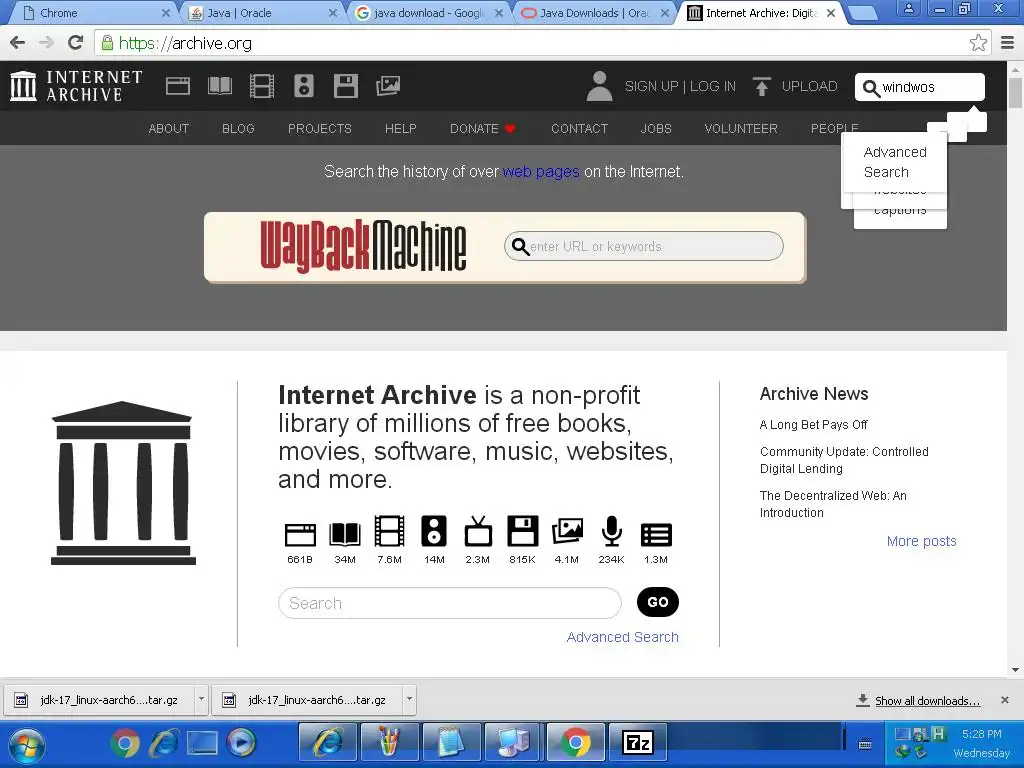Viewport: 1024px width, 768px height.
Task: Open the Web icon in the top navigation bar
Action: 178,86
